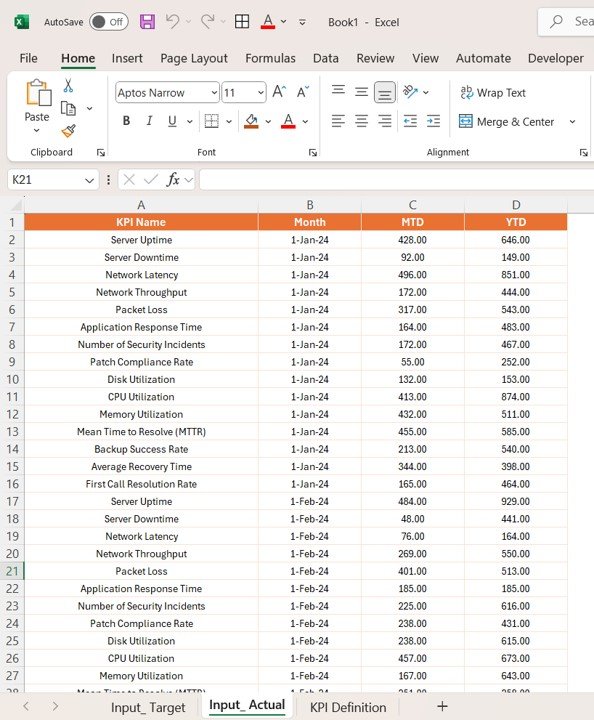
Task: Click the Format Painter brush icon
Action: pyautogui.click(x=68, y=131)
